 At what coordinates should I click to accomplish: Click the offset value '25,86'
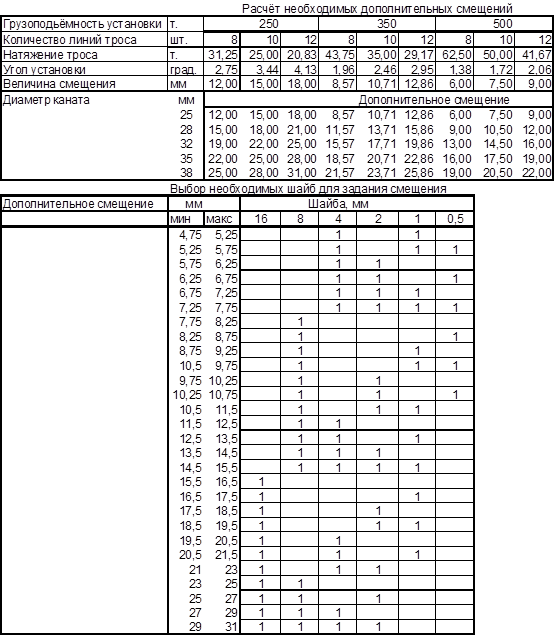tap(419, 173)
